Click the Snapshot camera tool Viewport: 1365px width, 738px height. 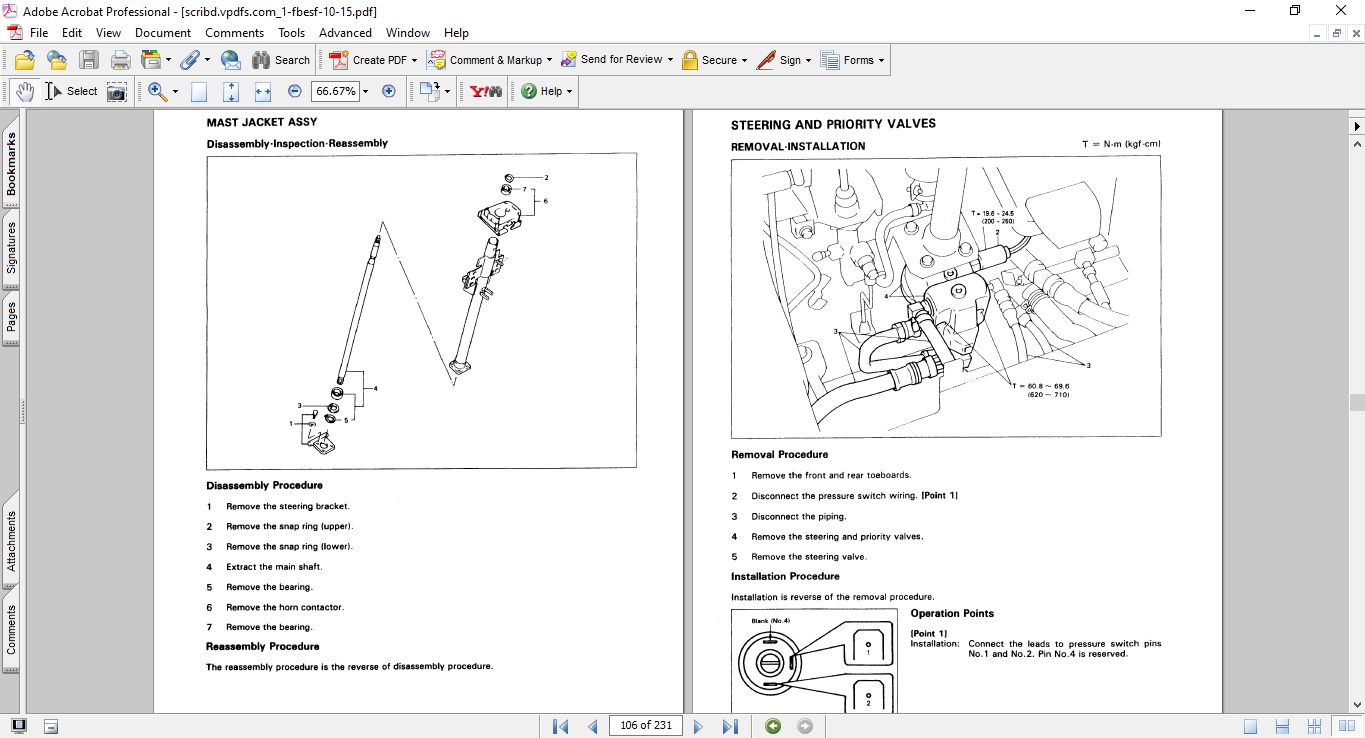click(x=117, y=91)
